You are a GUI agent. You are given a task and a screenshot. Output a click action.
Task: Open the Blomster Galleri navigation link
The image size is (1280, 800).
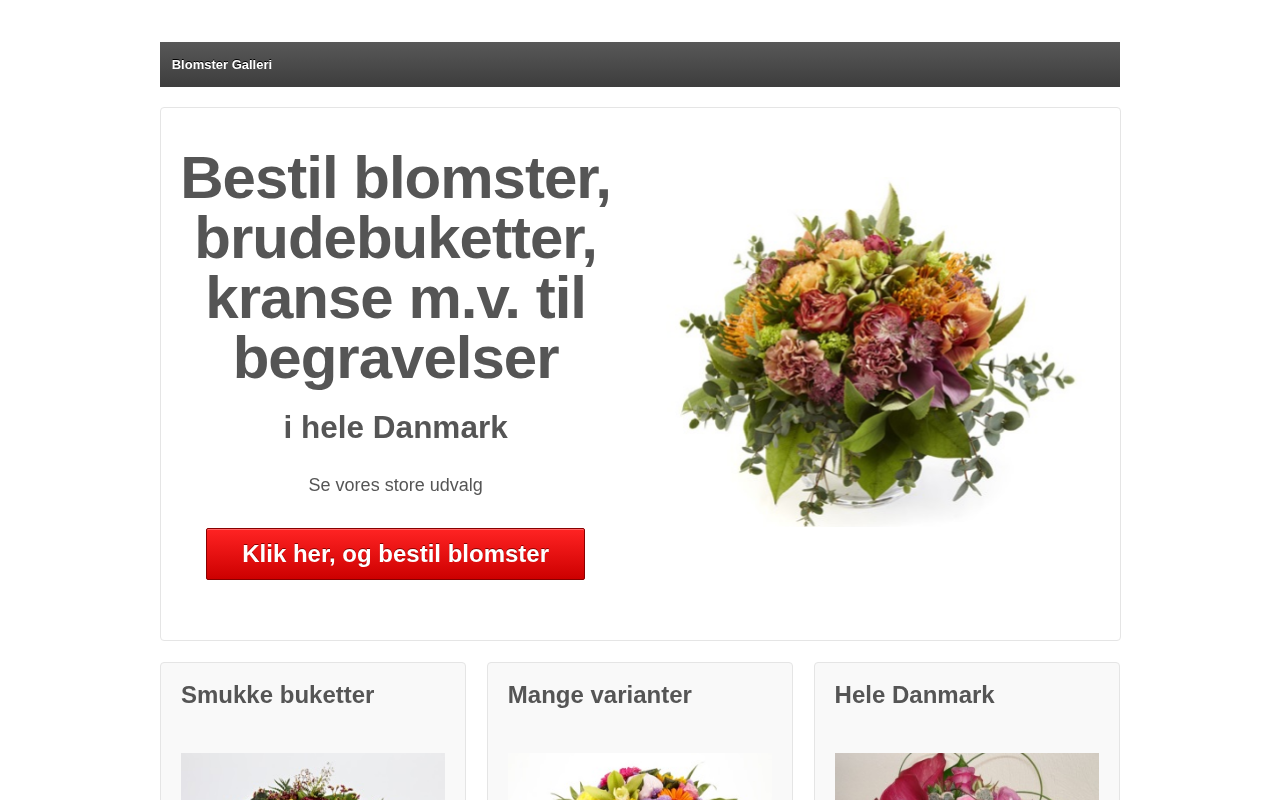pos(222,65)
